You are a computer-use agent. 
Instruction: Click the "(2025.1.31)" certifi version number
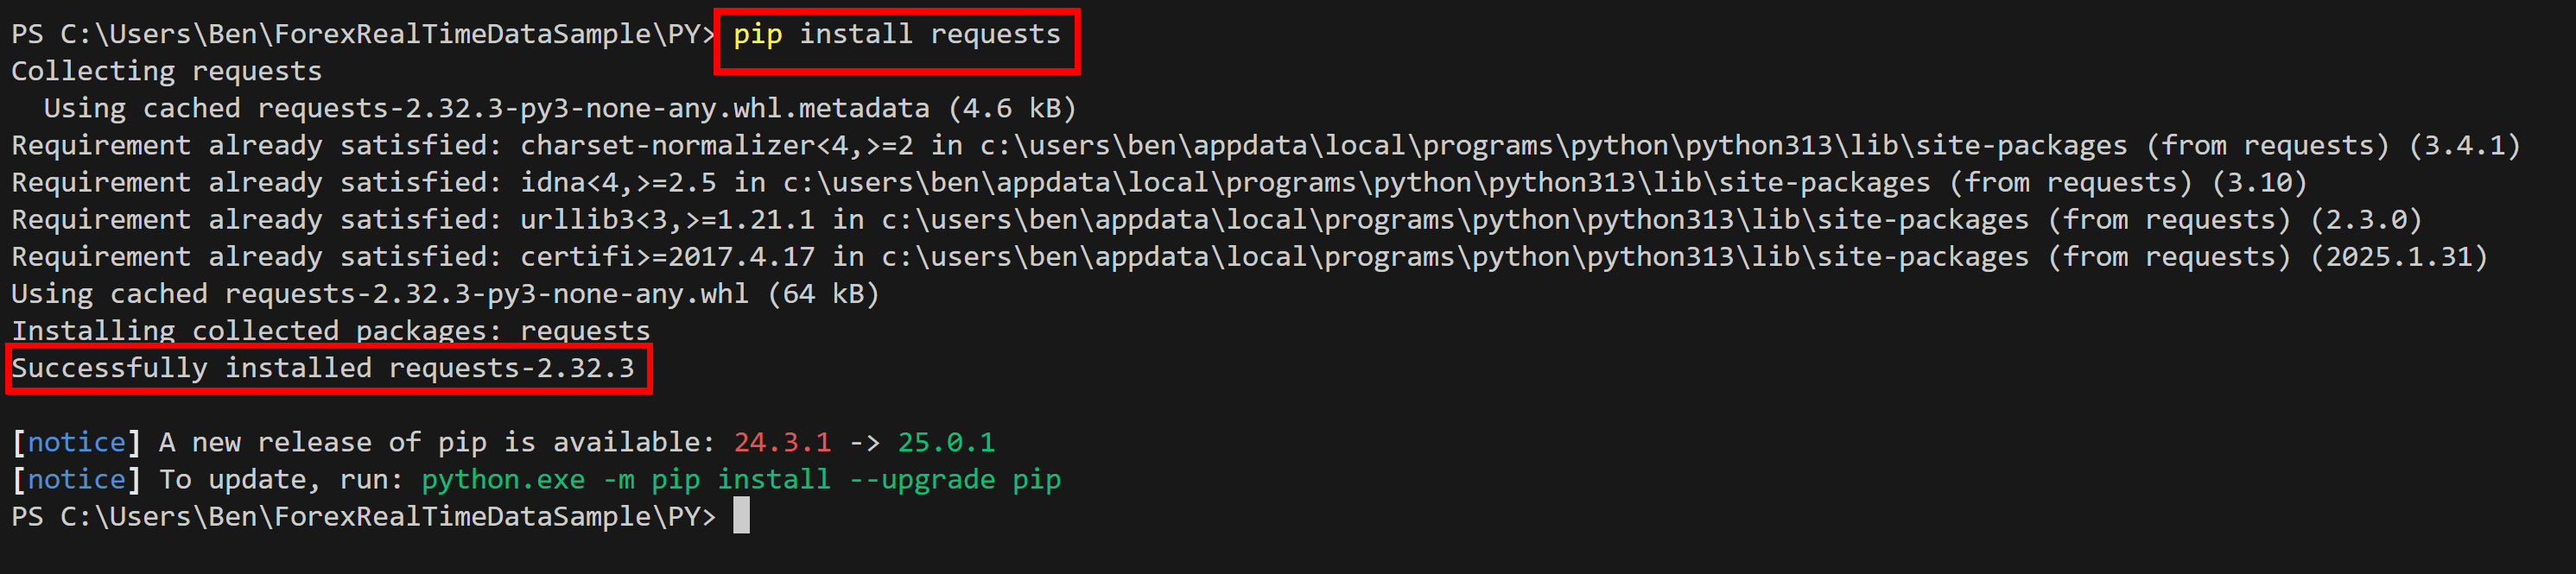[x=2398, y=257]
